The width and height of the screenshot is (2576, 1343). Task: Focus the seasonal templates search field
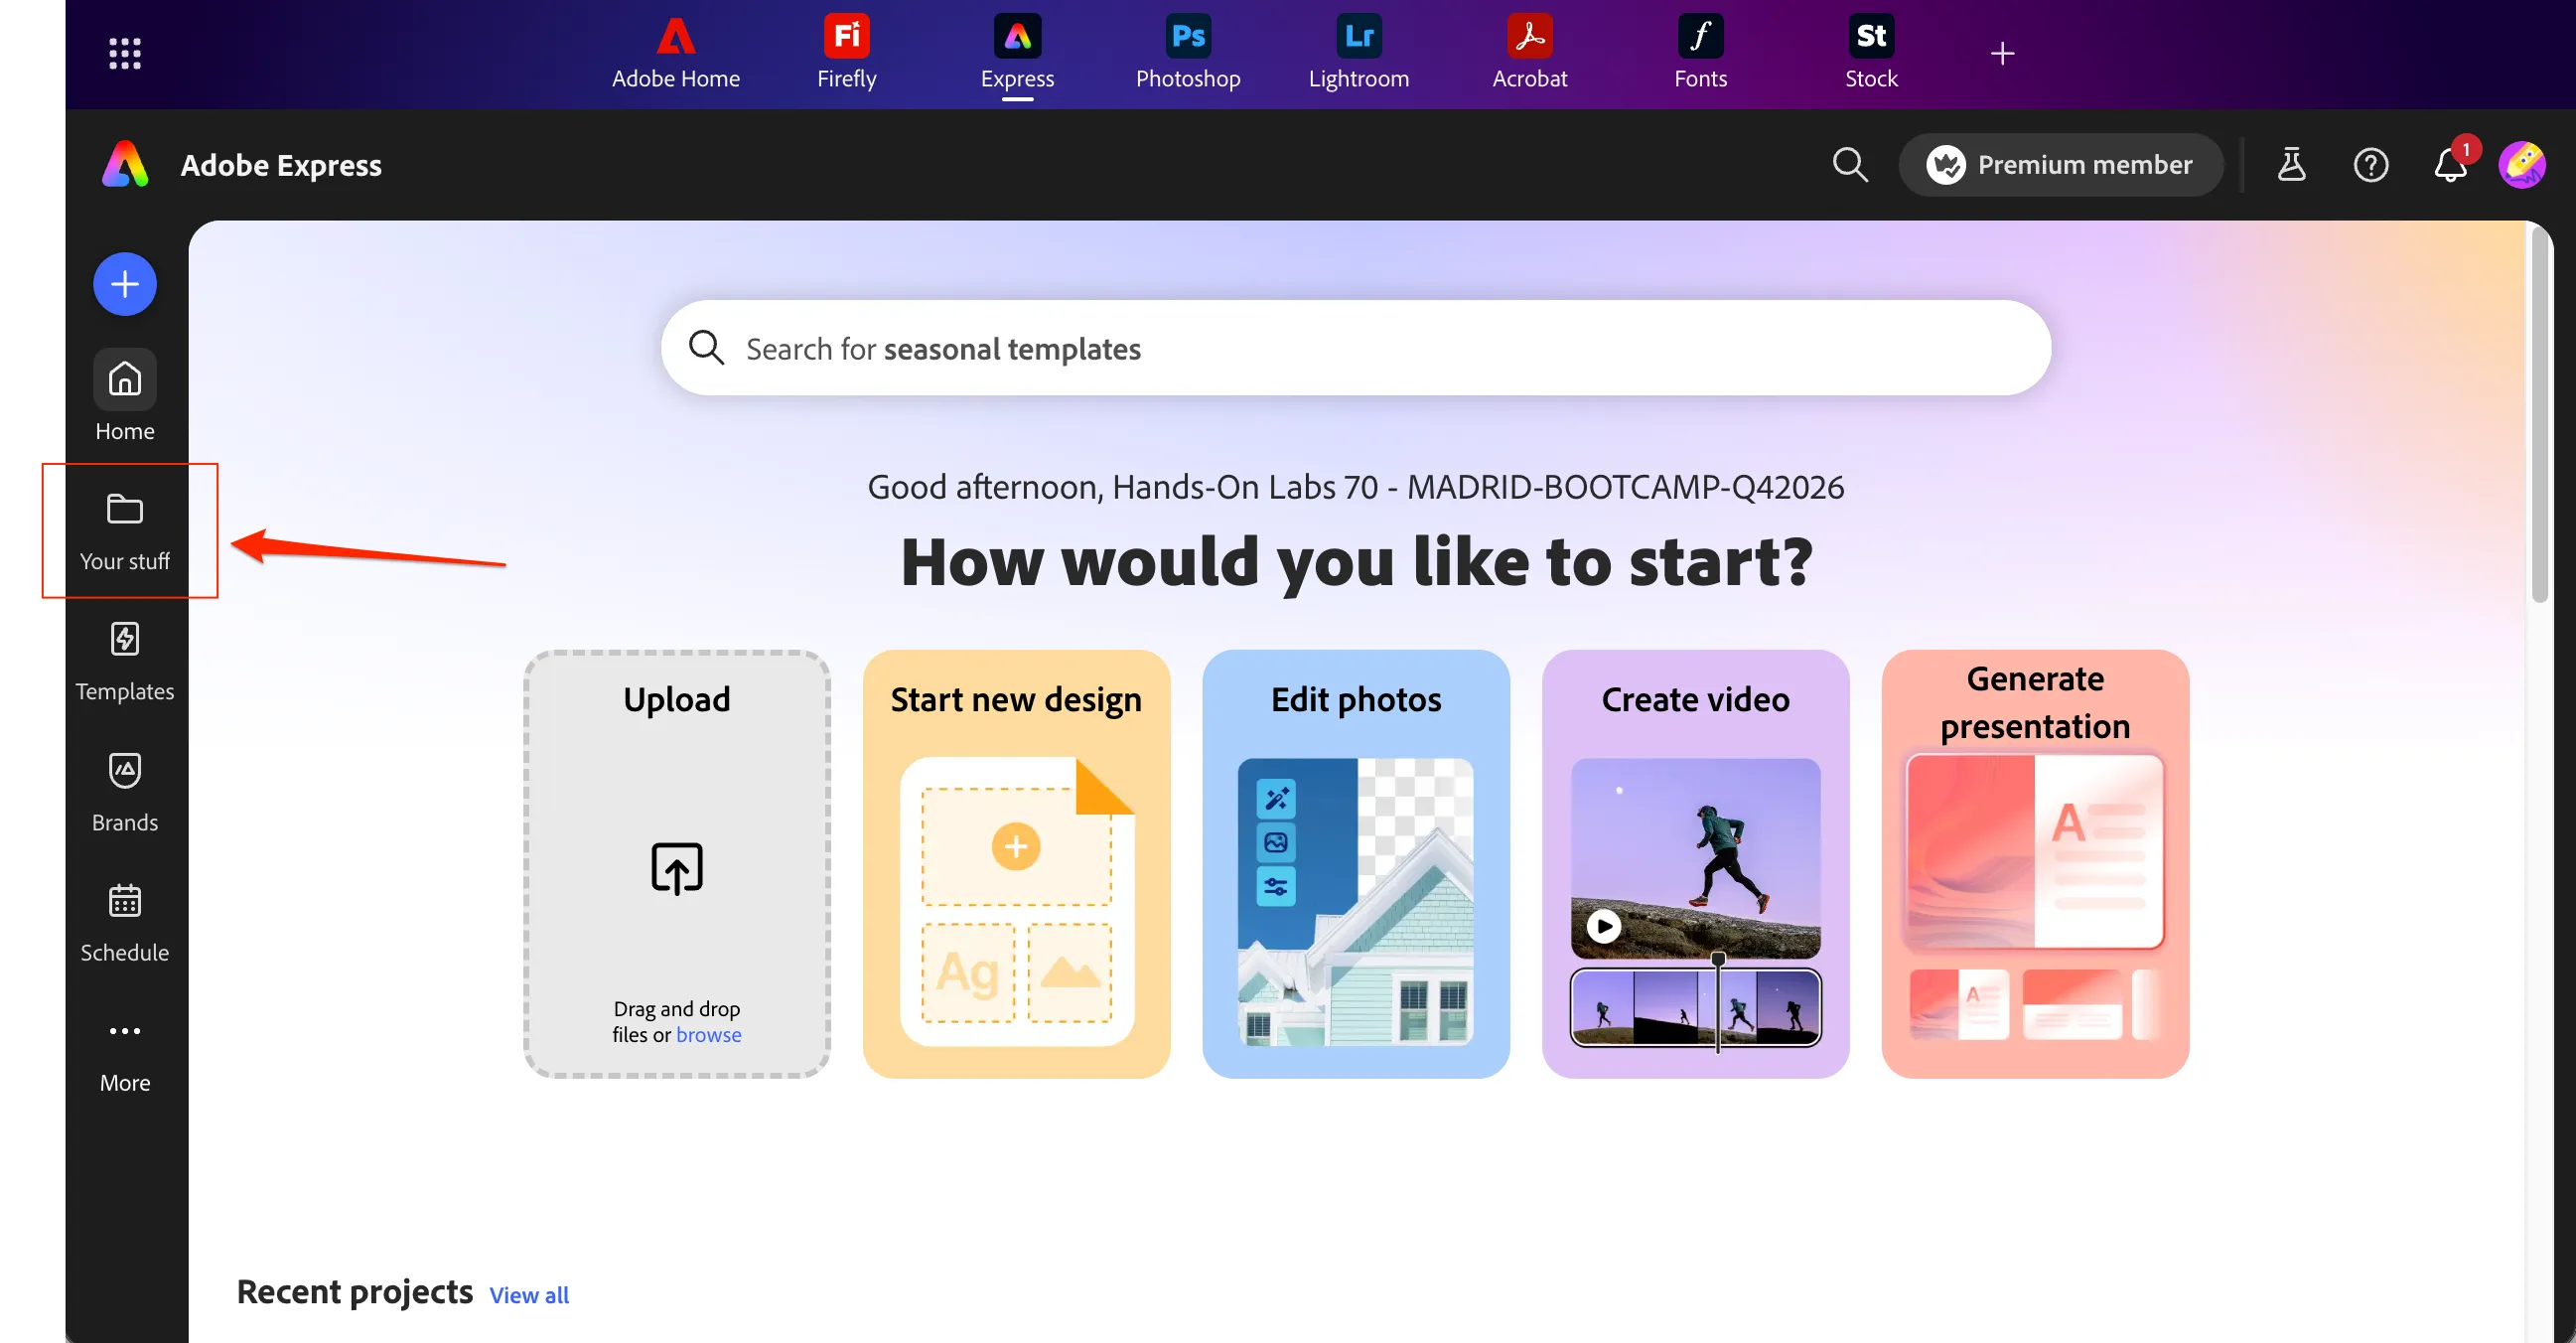(1356, 348)
